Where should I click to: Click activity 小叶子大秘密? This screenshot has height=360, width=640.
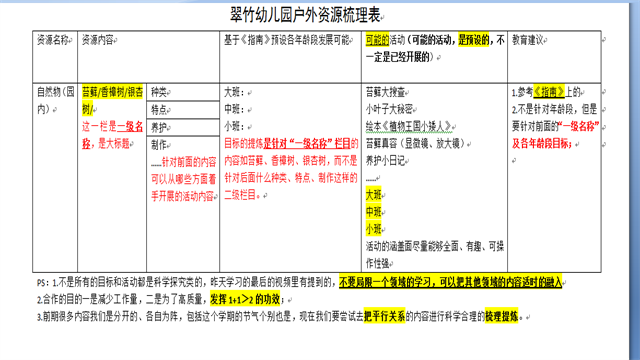click(x=389, y=109)
